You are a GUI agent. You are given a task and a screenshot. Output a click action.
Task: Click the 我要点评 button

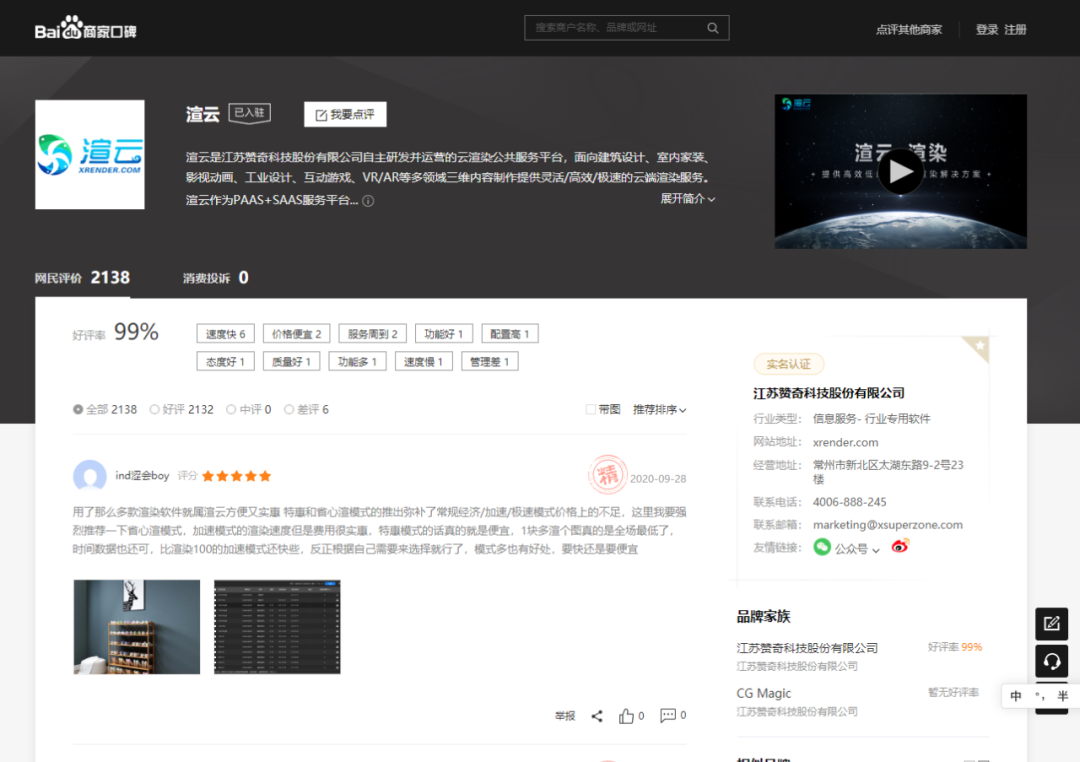[345, 115]
